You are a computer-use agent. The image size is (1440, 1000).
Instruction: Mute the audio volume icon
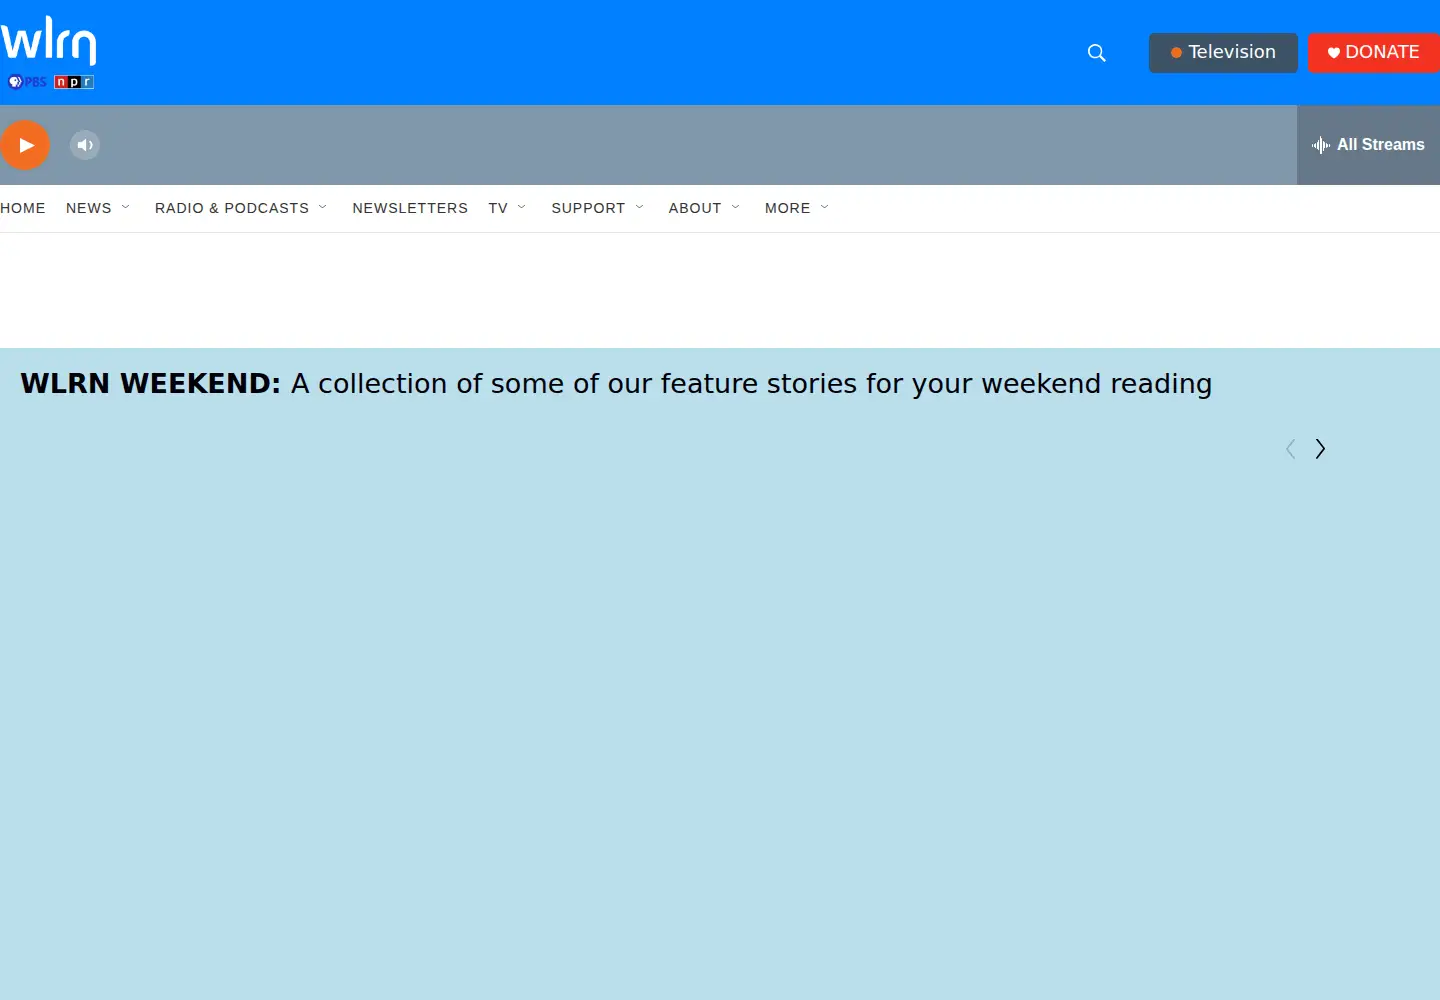[85, 145]
